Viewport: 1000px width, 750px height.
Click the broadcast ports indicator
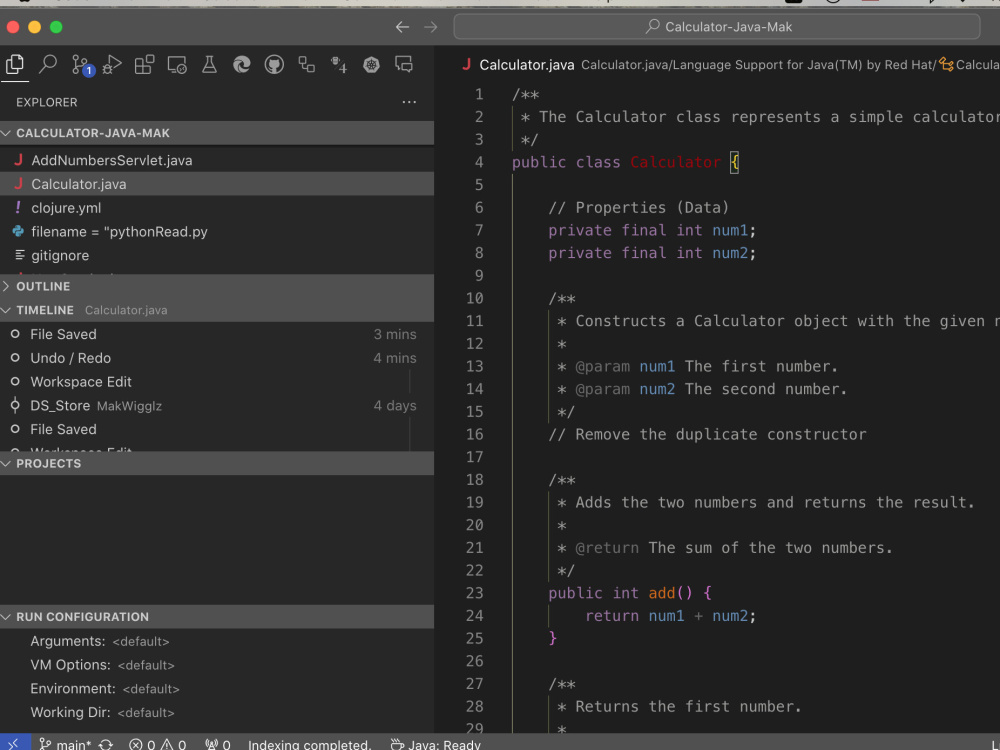(x=217, y=744)
